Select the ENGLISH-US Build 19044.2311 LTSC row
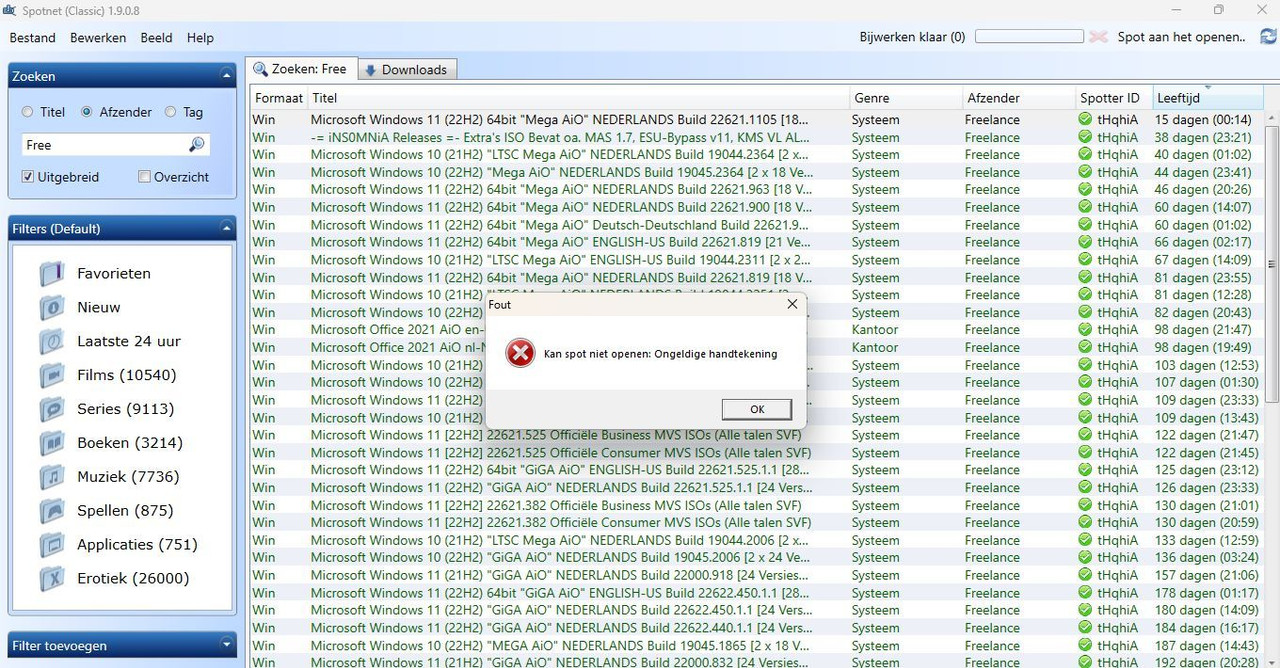The height and width of the screenshot is (668, 1280). (x=757, y=259)
